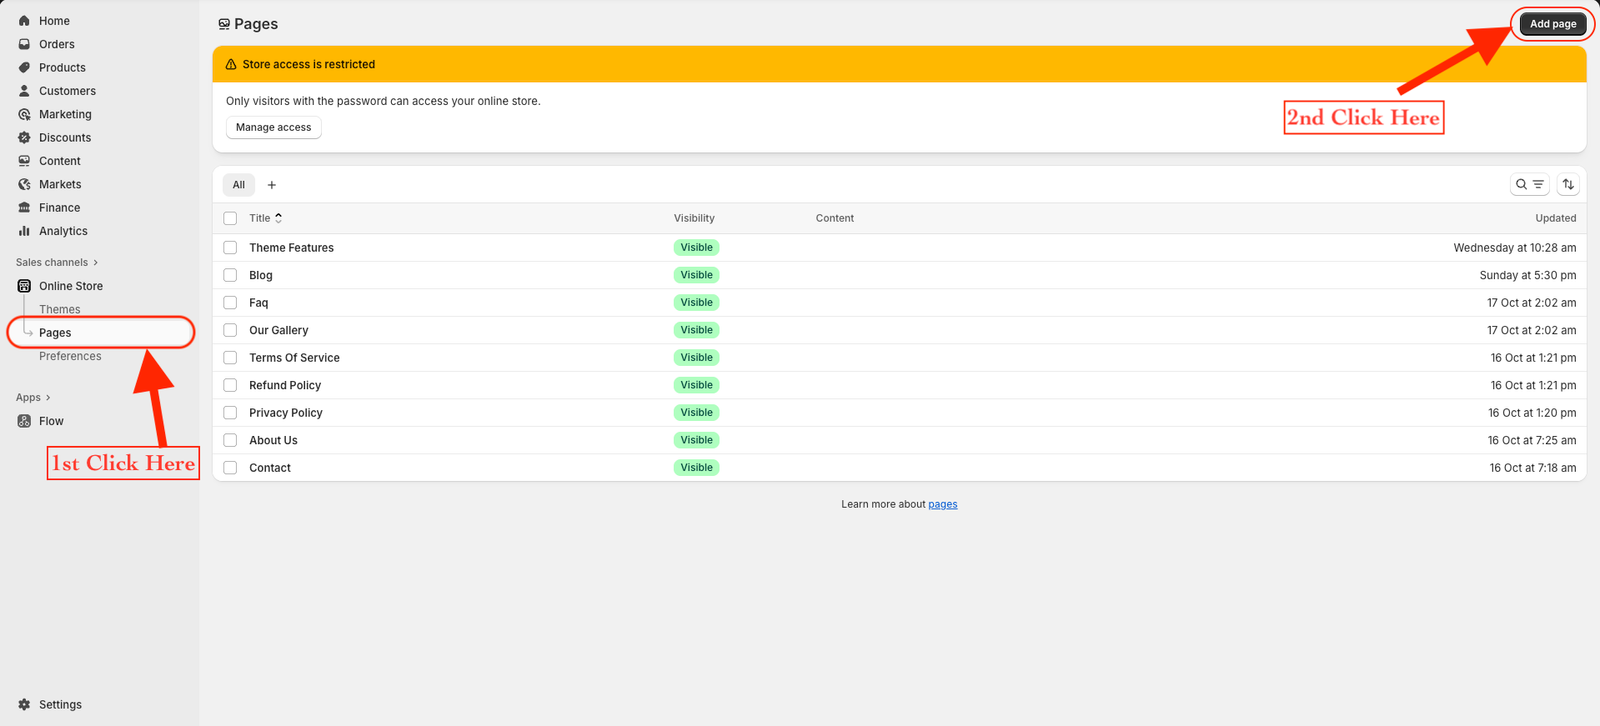Click the search and filter icon button

click(x=1529, y=185)
